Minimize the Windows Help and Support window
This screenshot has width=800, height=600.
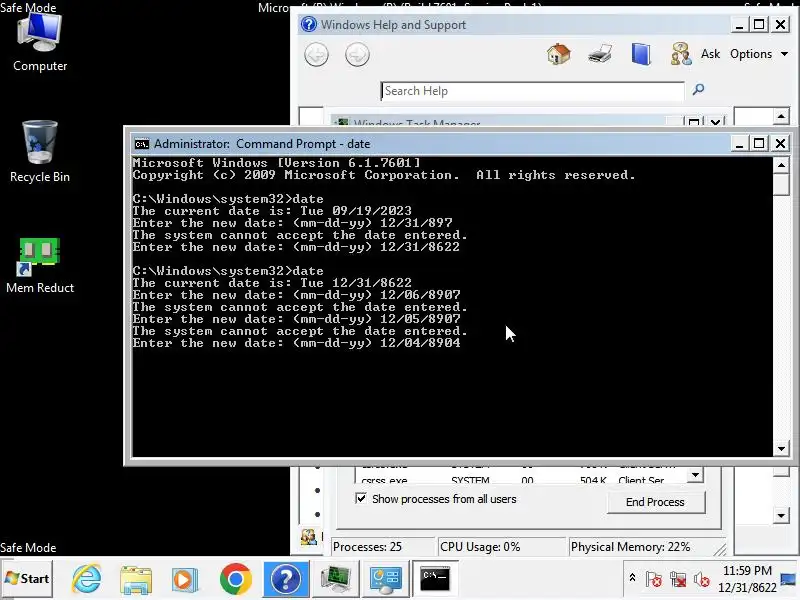point(739,24)
